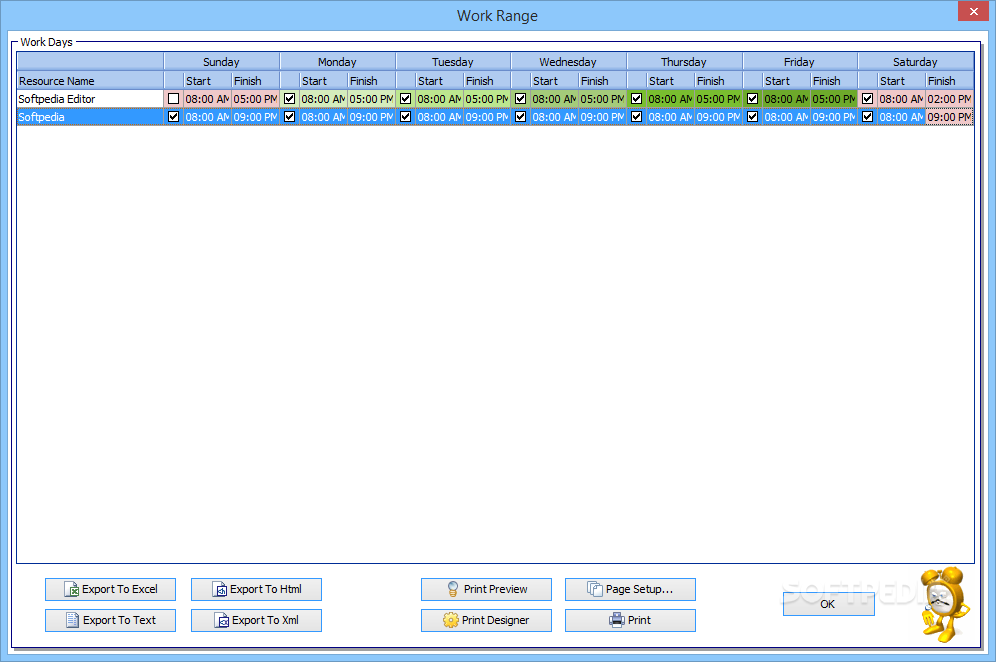
Task: Click the Thursday column group header
Action: pos(684,62)
